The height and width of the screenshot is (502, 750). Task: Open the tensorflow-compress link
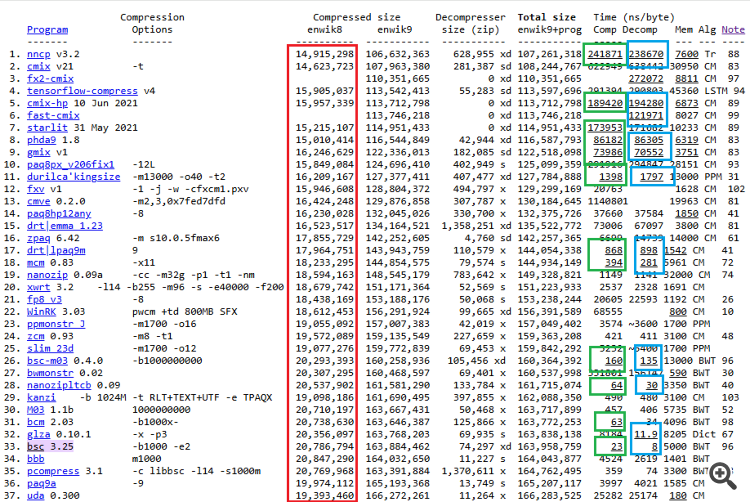point(82,91)
